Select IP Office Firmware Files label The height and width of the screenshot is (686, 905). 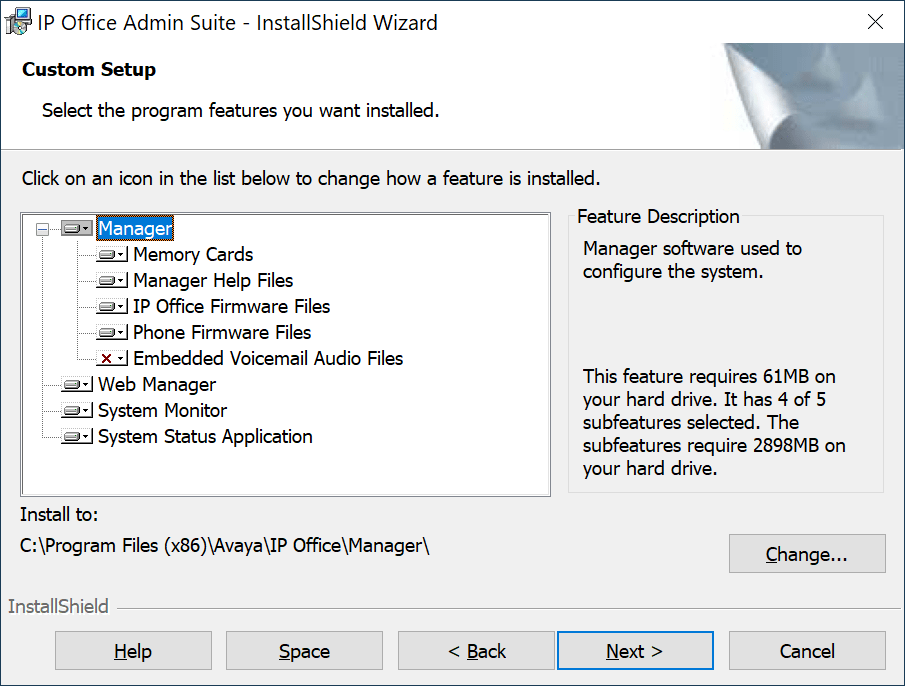click(x=231, y=306)
